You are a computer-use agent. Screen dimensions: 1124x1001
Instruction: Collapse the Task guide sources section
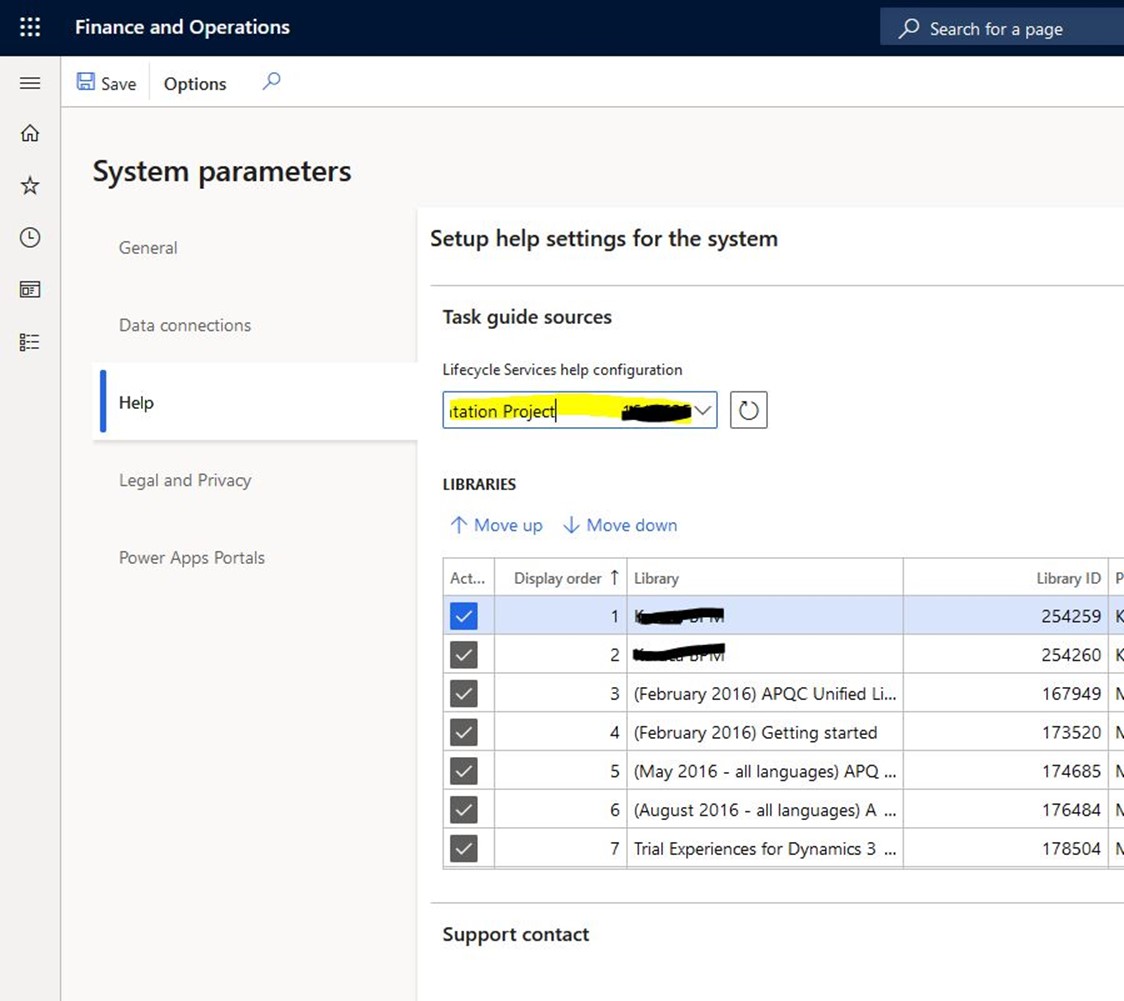tap(527, 317)
